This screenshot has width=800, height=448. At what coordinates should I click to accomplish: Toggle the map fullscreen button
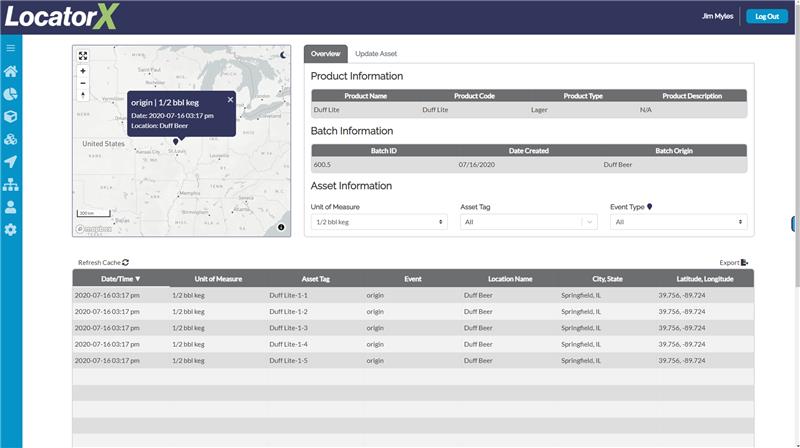(x=83, y=56)
